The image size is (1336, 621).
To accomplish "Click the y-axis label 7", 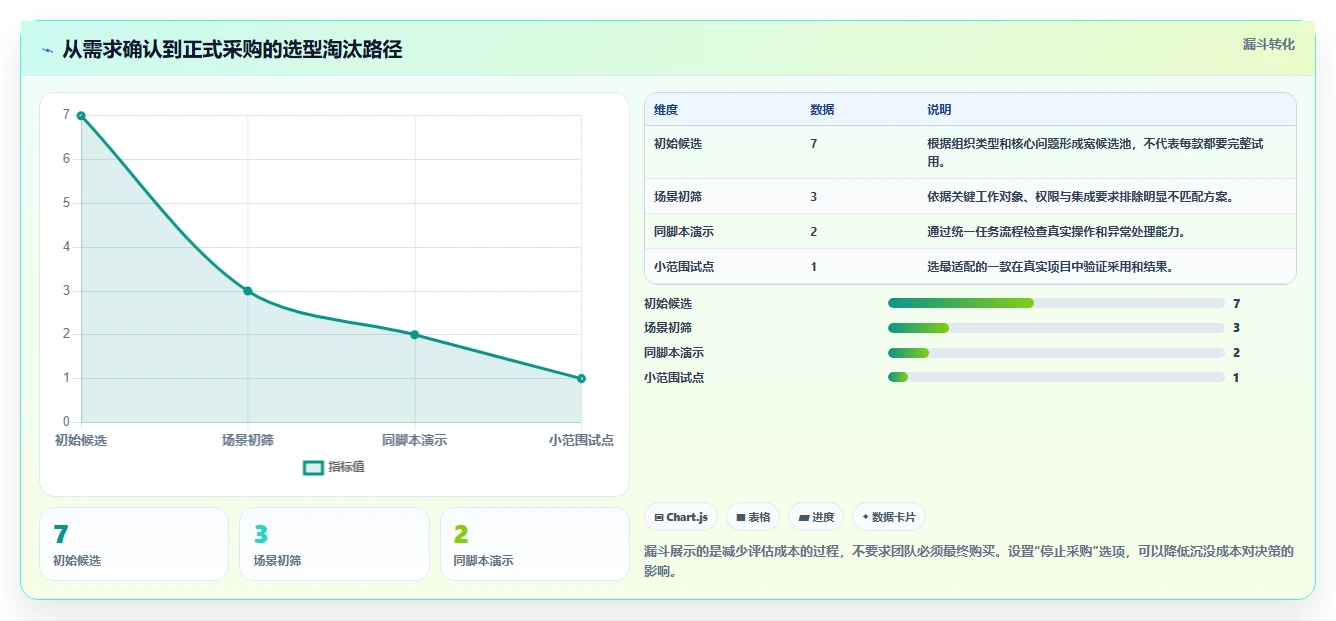I will click(x=66, y=115).
